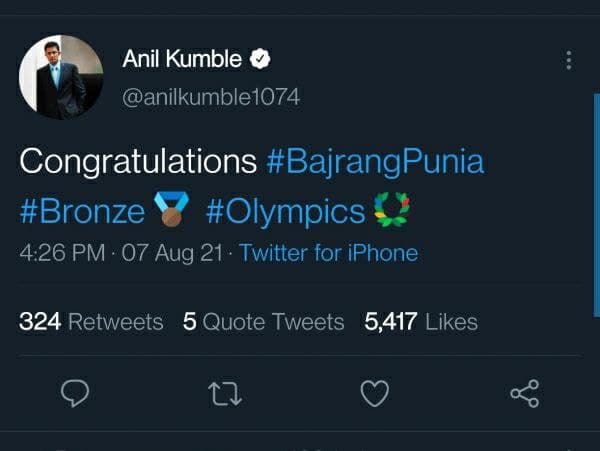
Task: Click the verified badge next to name
Action: pos(260,60)
